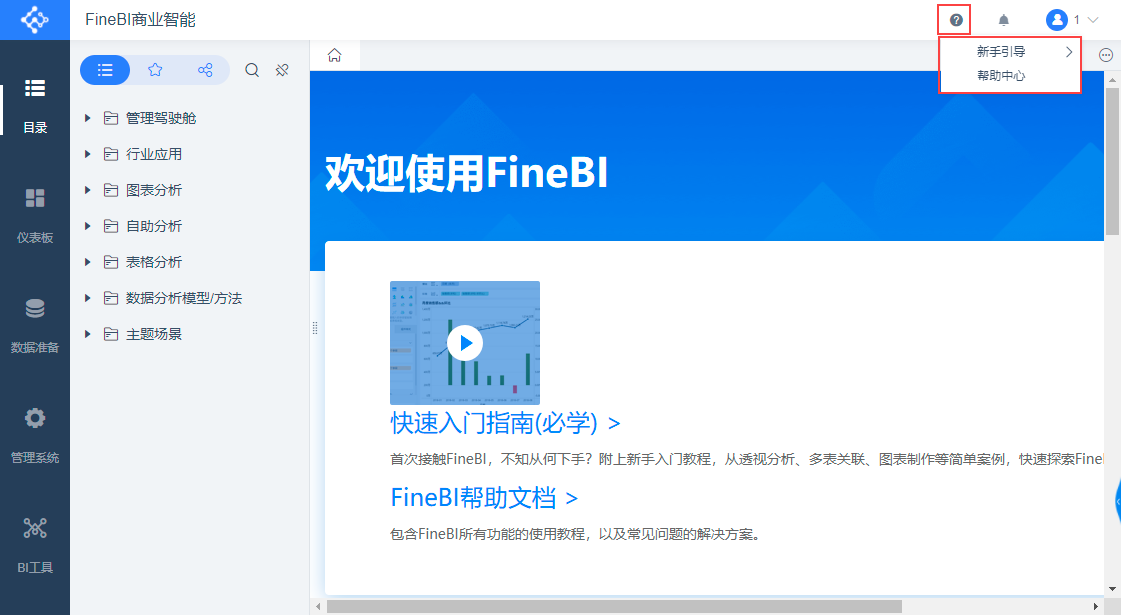Select the 管理驾驶舱 folder

(161, 118)
